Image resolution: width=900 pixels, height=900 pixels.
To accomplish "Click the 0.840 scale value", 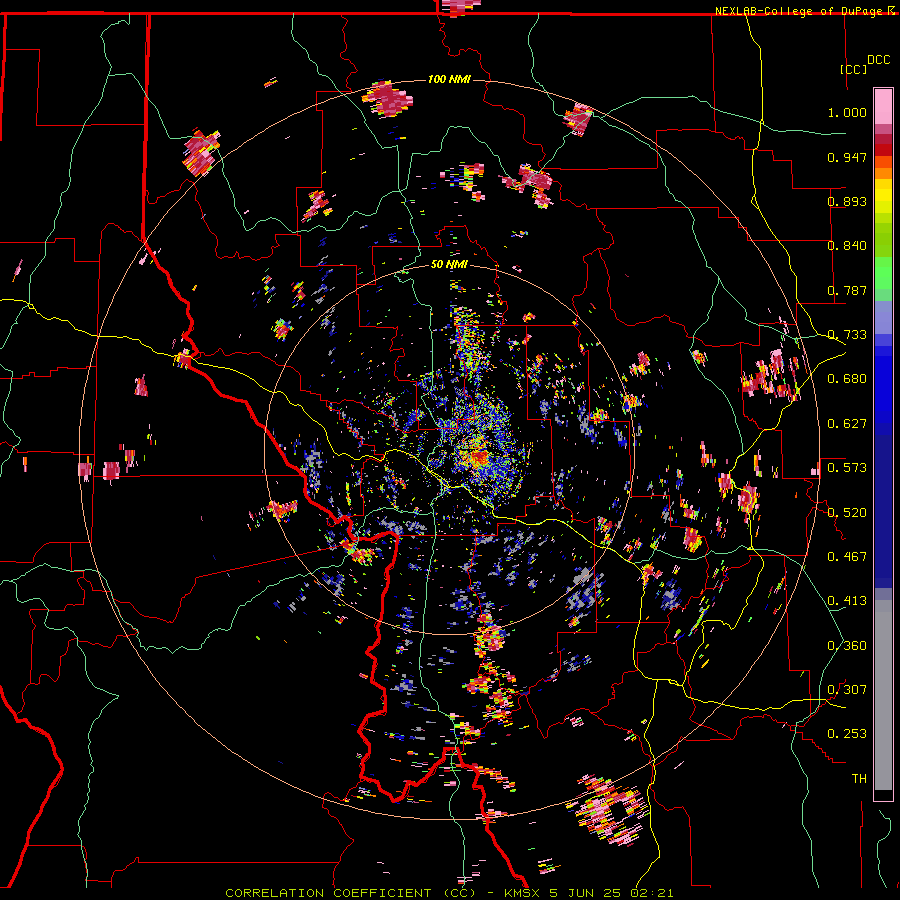I will [x=847, y=246].
